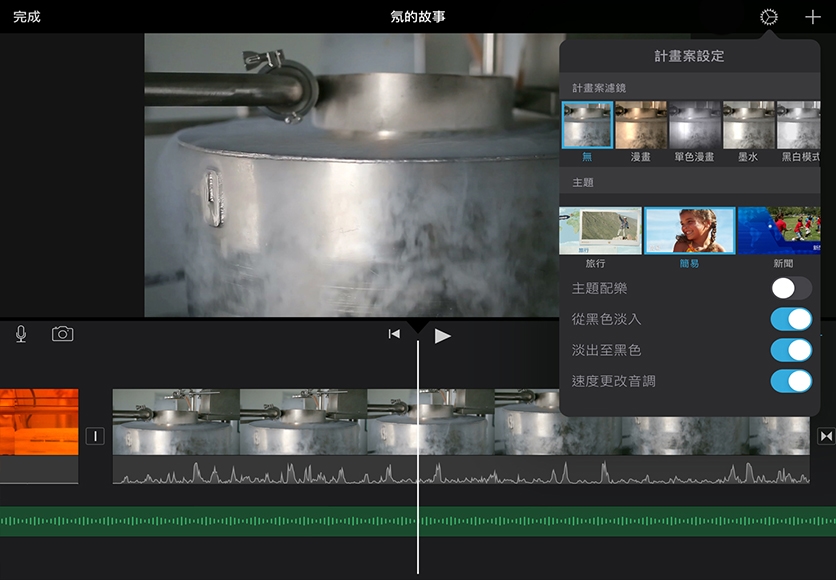836x580 pixels.
Task: Jump to beginning with the skip-back icon
Action: click(394, 335)
